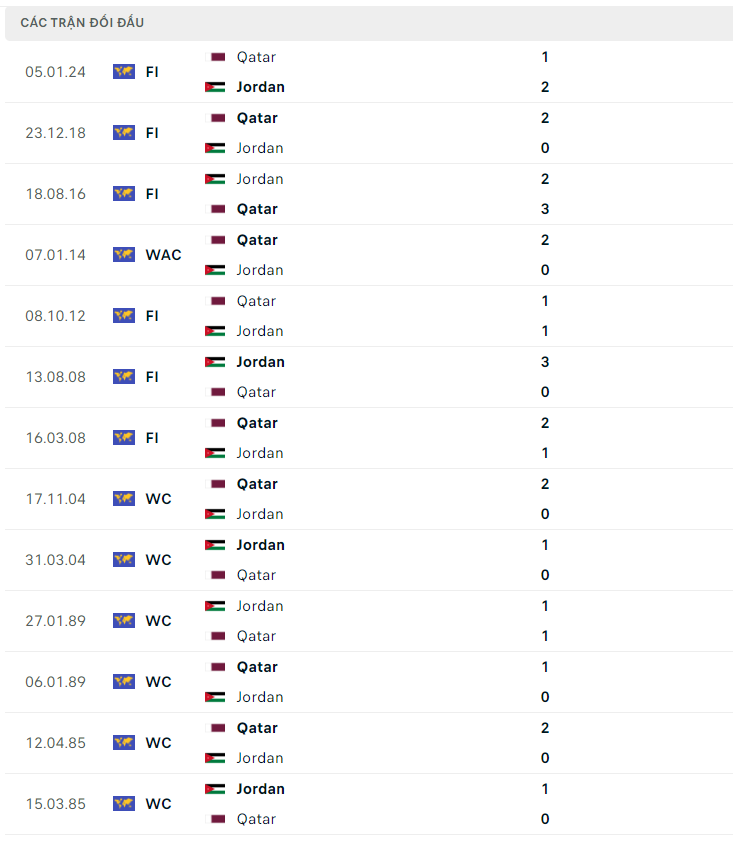Image resolution: width=733 pixels, height=849 pixels.
Task: Click the Jordan flag in the 13.08.08 match
Action: (x=215, y=362)
